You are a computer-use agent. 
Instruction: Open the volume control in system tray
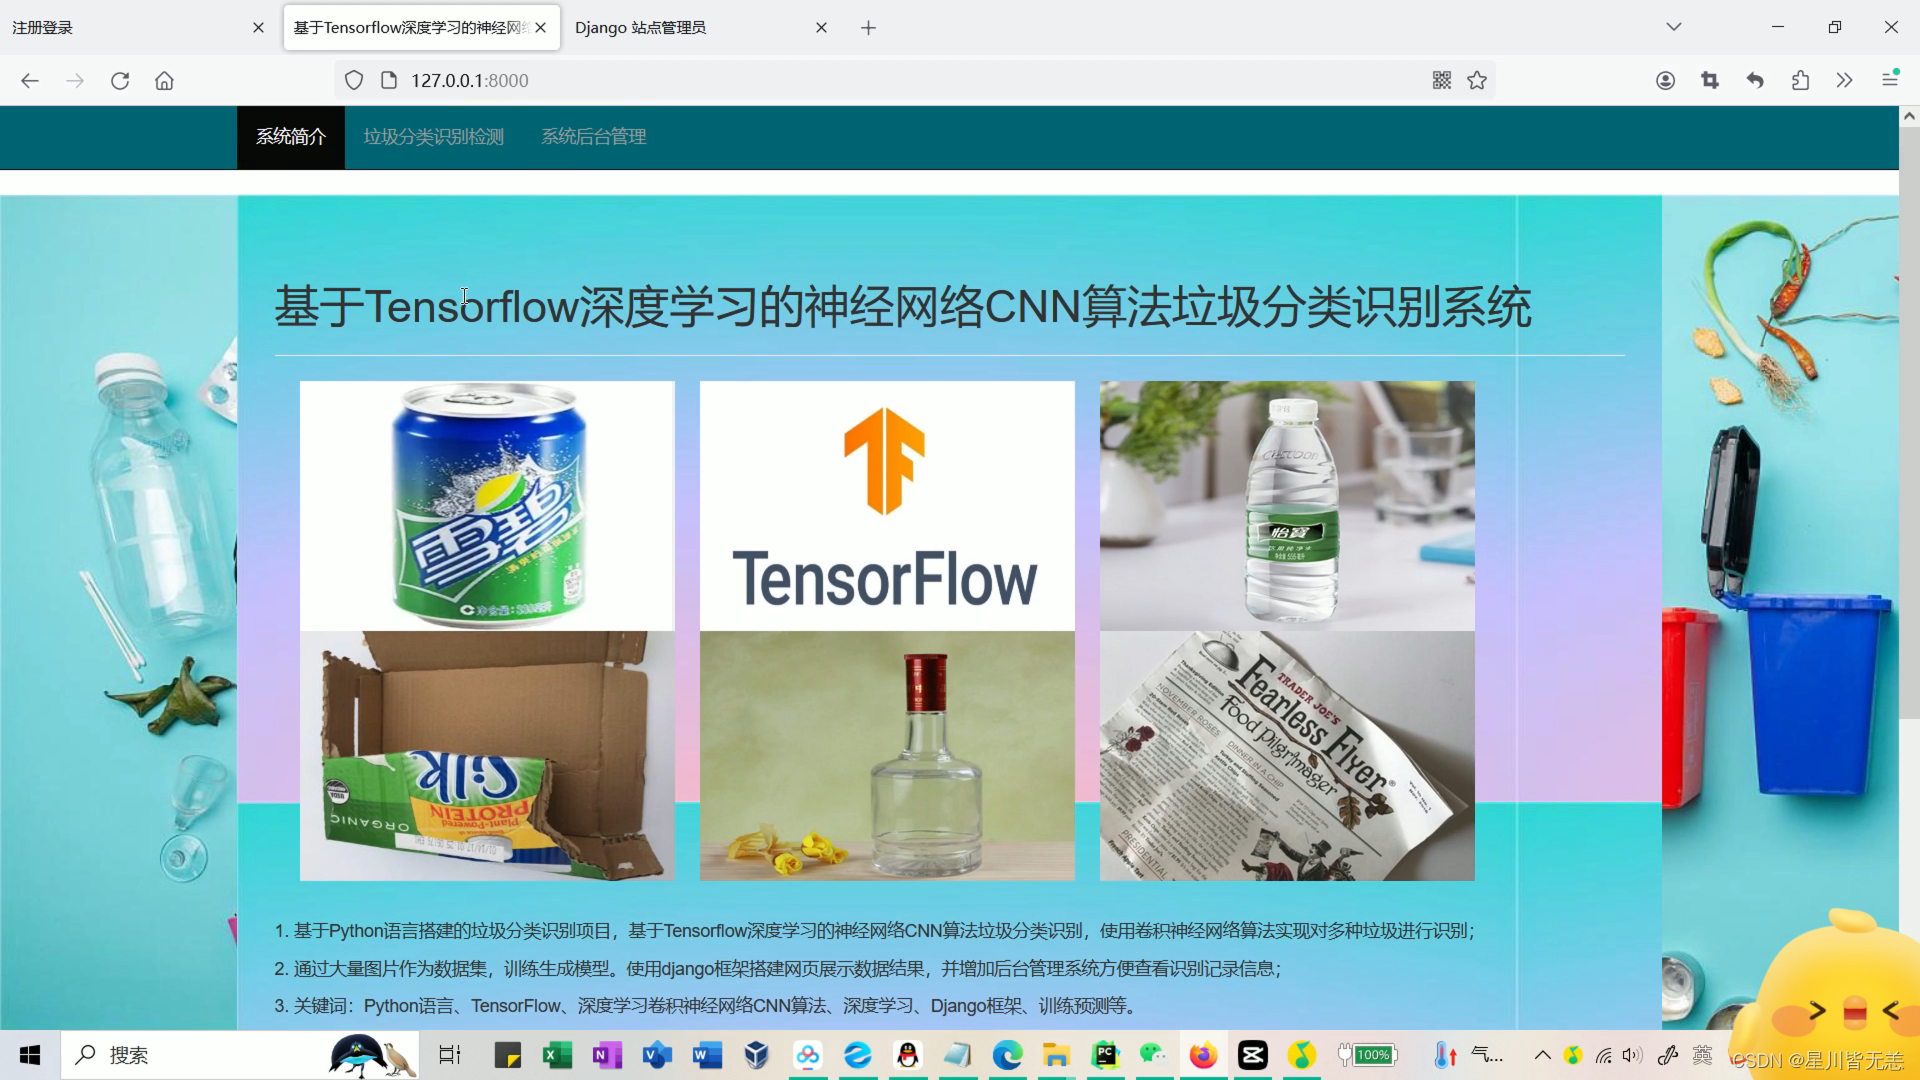(1630, 1055)
